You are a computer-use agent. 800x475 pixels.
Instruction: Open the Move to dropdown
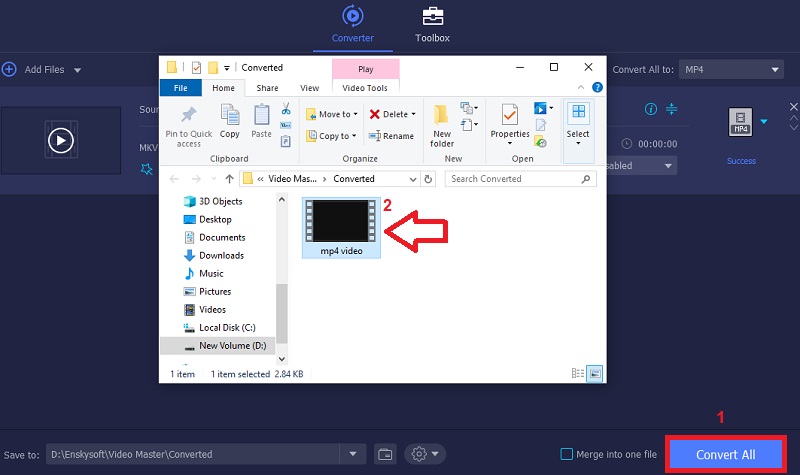[x=332, y=114]
